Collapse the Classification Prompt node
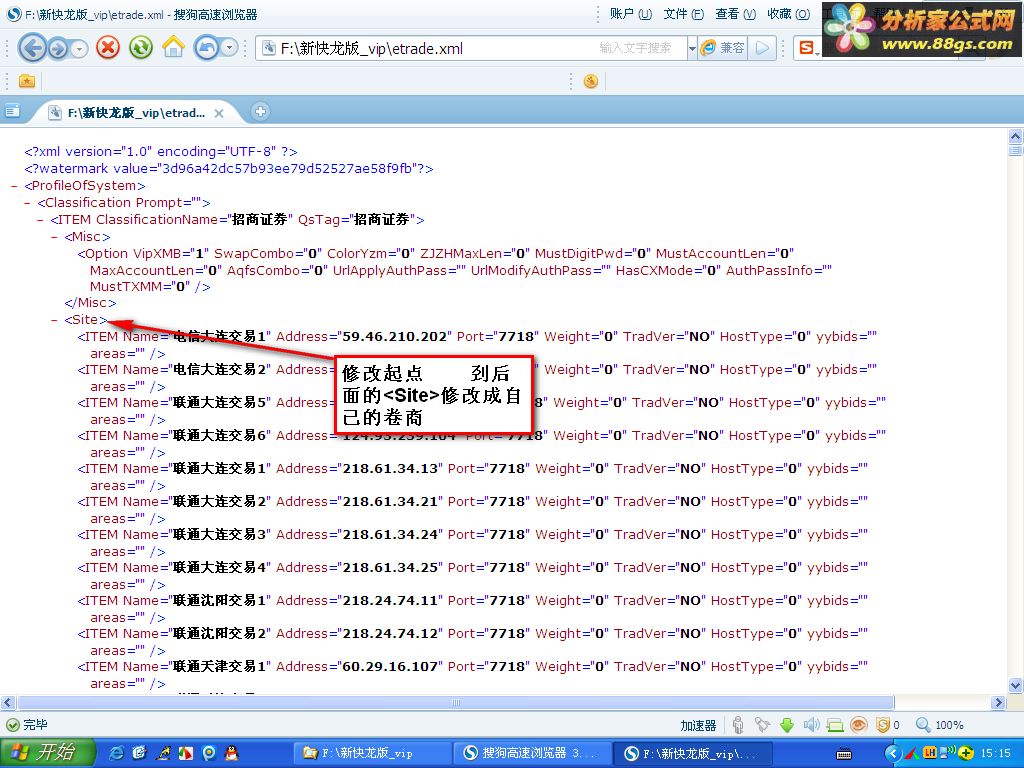The image size is (1024, 768). (x=27, y=203)
